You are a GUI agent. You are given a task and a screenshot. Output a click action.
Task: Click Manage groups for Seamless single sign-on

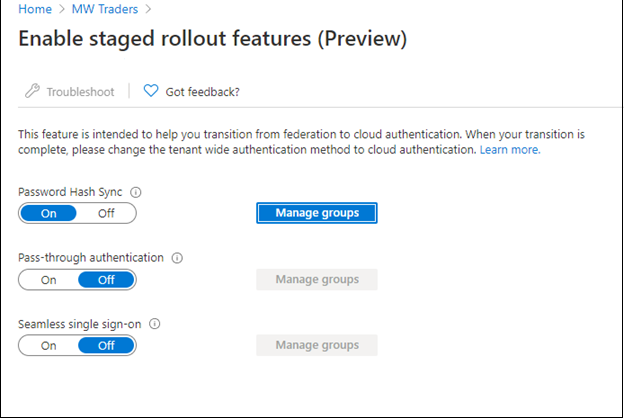pos(316,345)
